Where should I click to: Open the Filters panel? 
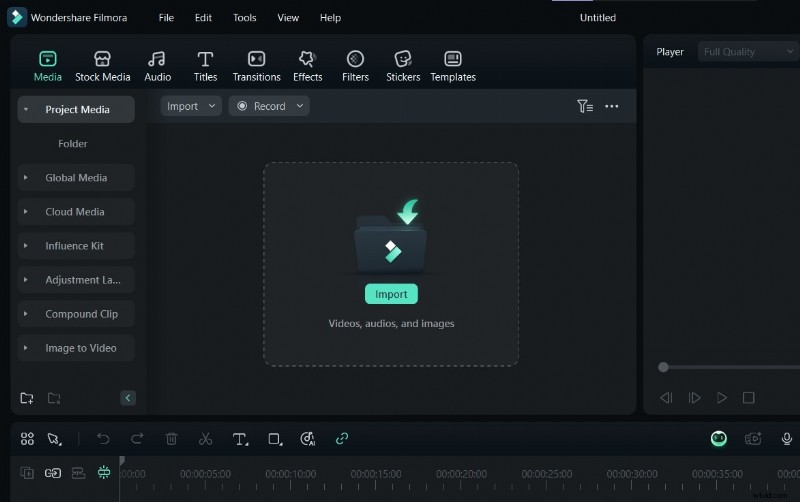(x=355, y=66)
